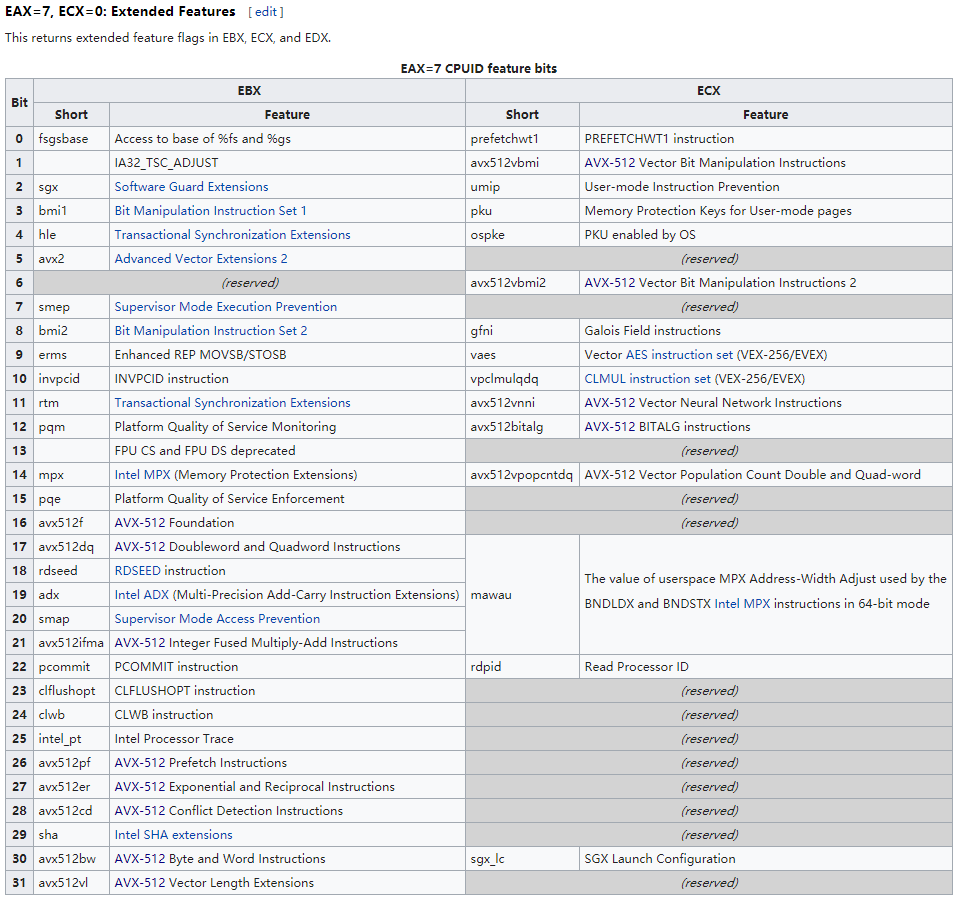Select 'Platform Quality of Service Enforcement' text
967x899 pixels.
tap(229, 499)
